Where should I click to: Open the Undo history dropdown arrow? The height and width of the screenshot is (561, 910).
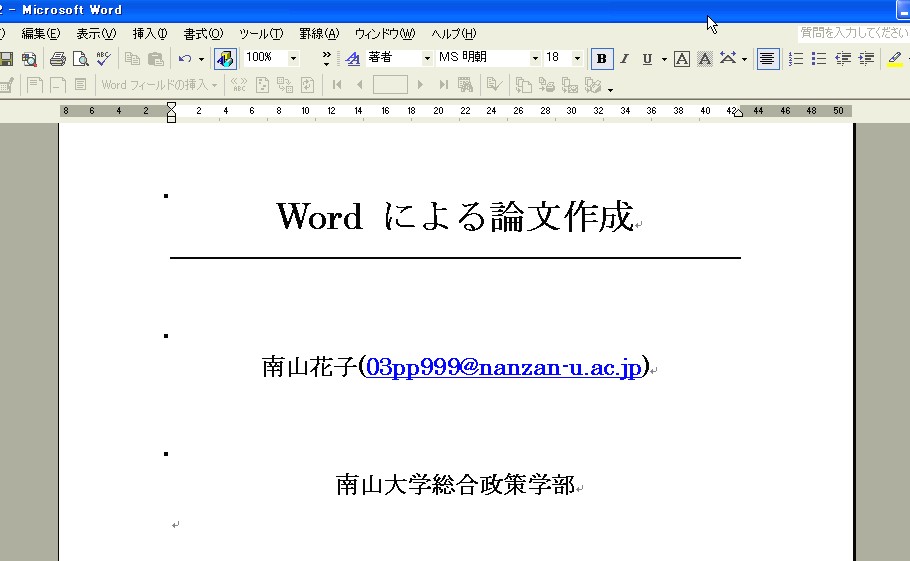pos(201,59)
